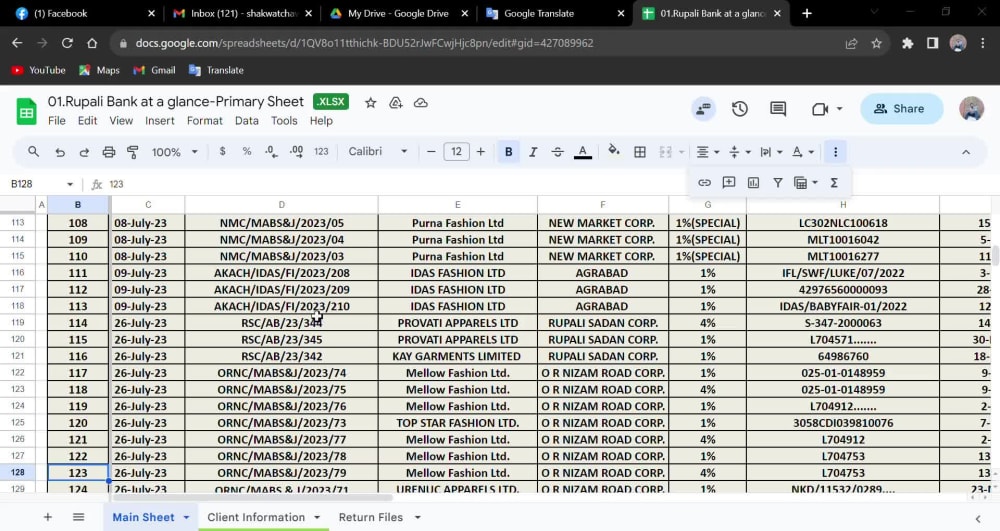Image resolution: width=1000 pixels, height=531 pixels.
Task: Insert a link from overflow toolbar
Action: tap(704, 183)
